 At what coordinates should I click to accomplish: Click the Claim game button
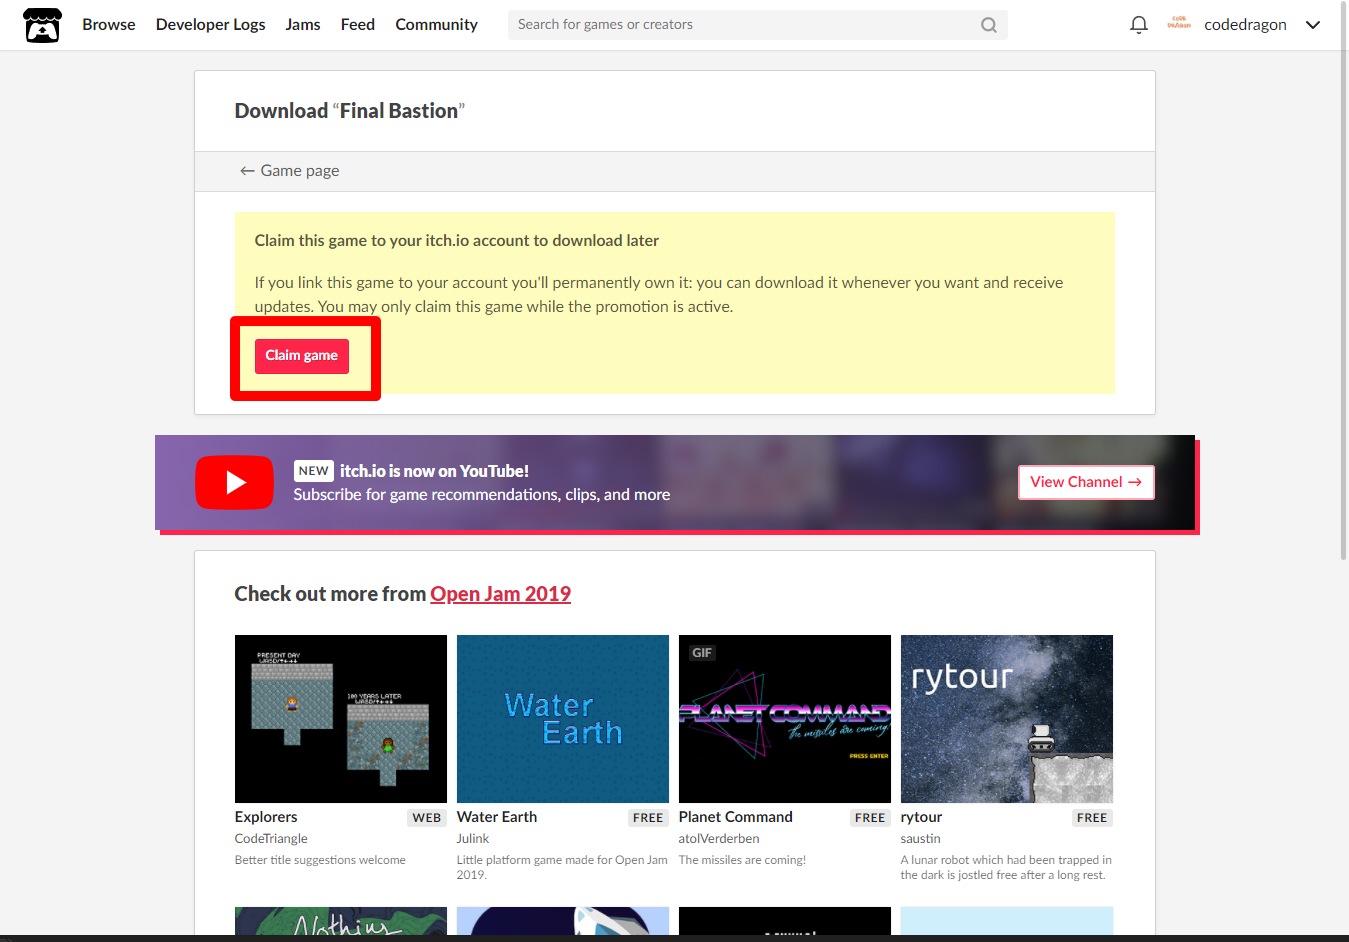(x=302, y=356)
